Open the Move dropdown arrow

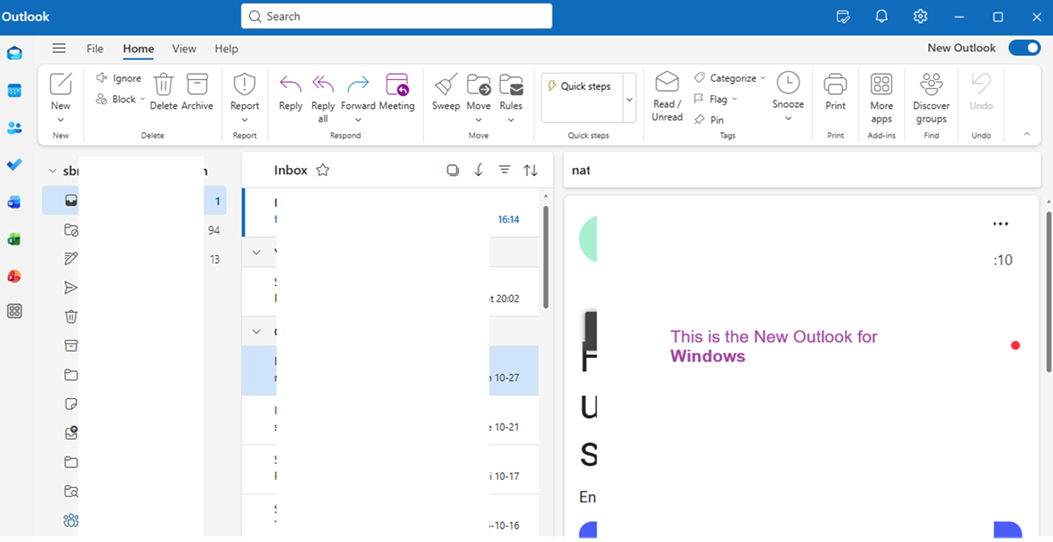pyautogui.click(x=479, y=120)
